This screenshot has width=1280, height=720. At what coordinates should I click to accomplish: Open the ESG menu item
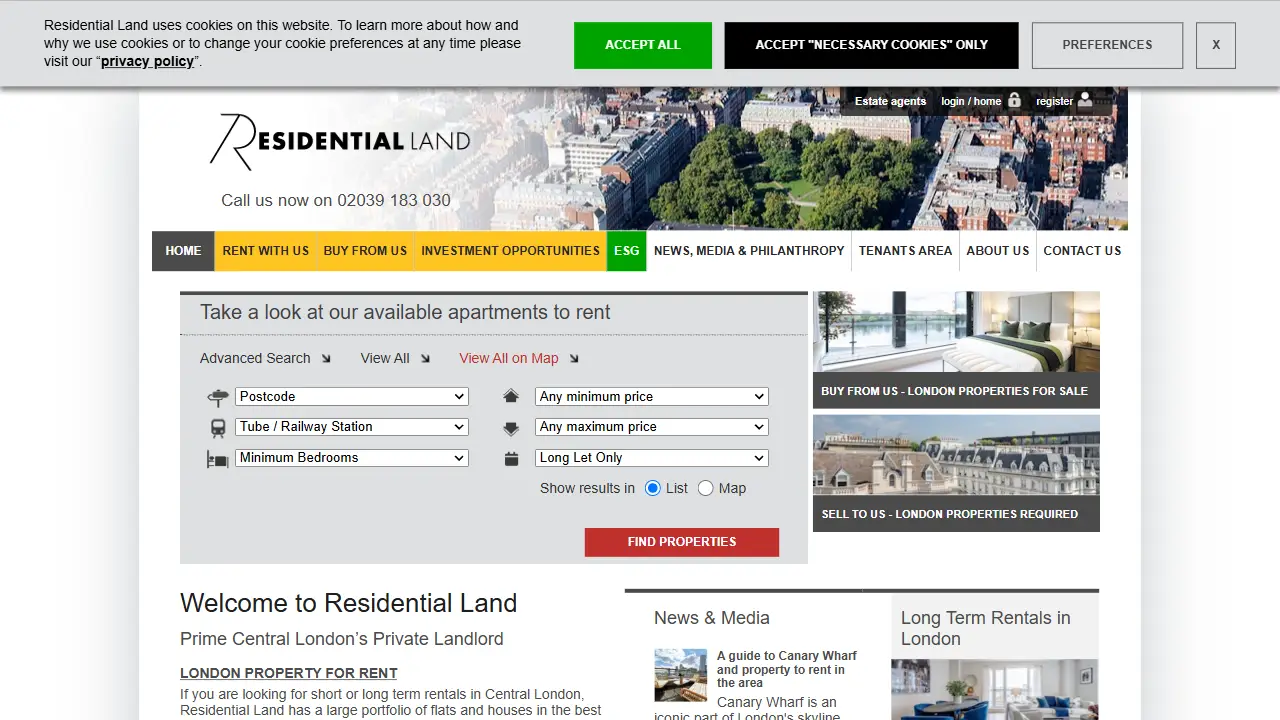coord(626,251)
